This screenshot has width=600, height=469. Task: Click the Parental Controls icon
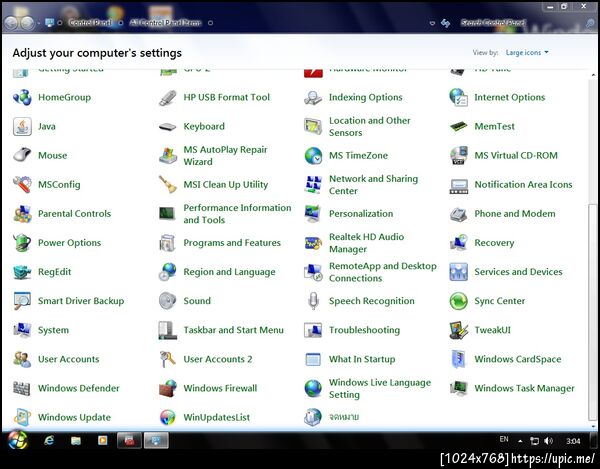pos(22,214)
